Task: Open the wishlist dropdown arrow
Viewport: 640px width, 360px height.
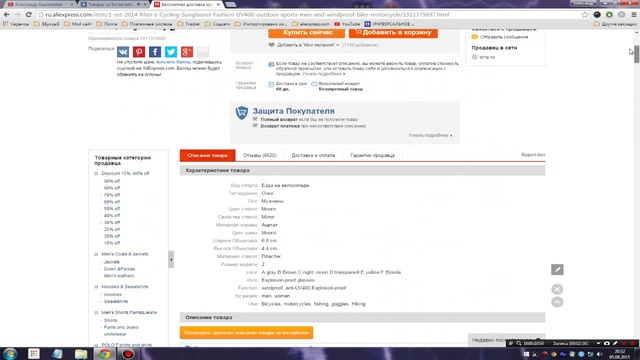Action: tap(338, 45)
